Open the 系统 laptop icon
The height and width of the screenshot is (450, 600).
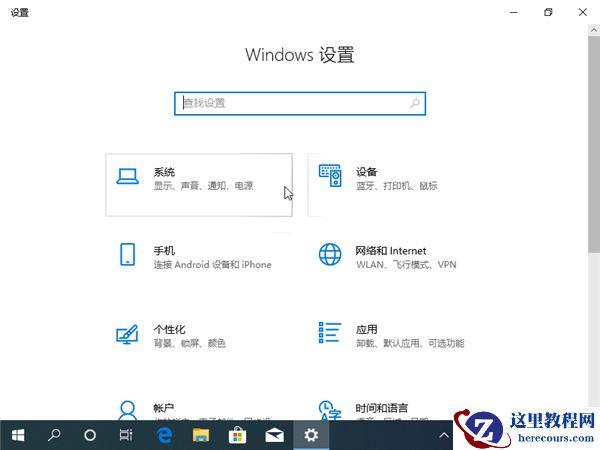pyautogui.click(x=127, y=176)
